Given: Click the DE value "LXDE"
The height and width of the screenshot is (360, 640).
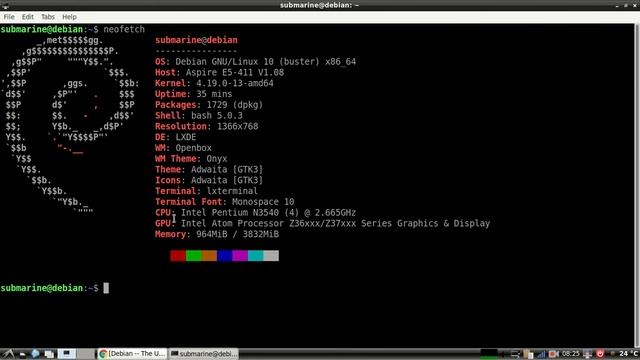Looking at the screenshot, I should (186, 137).
